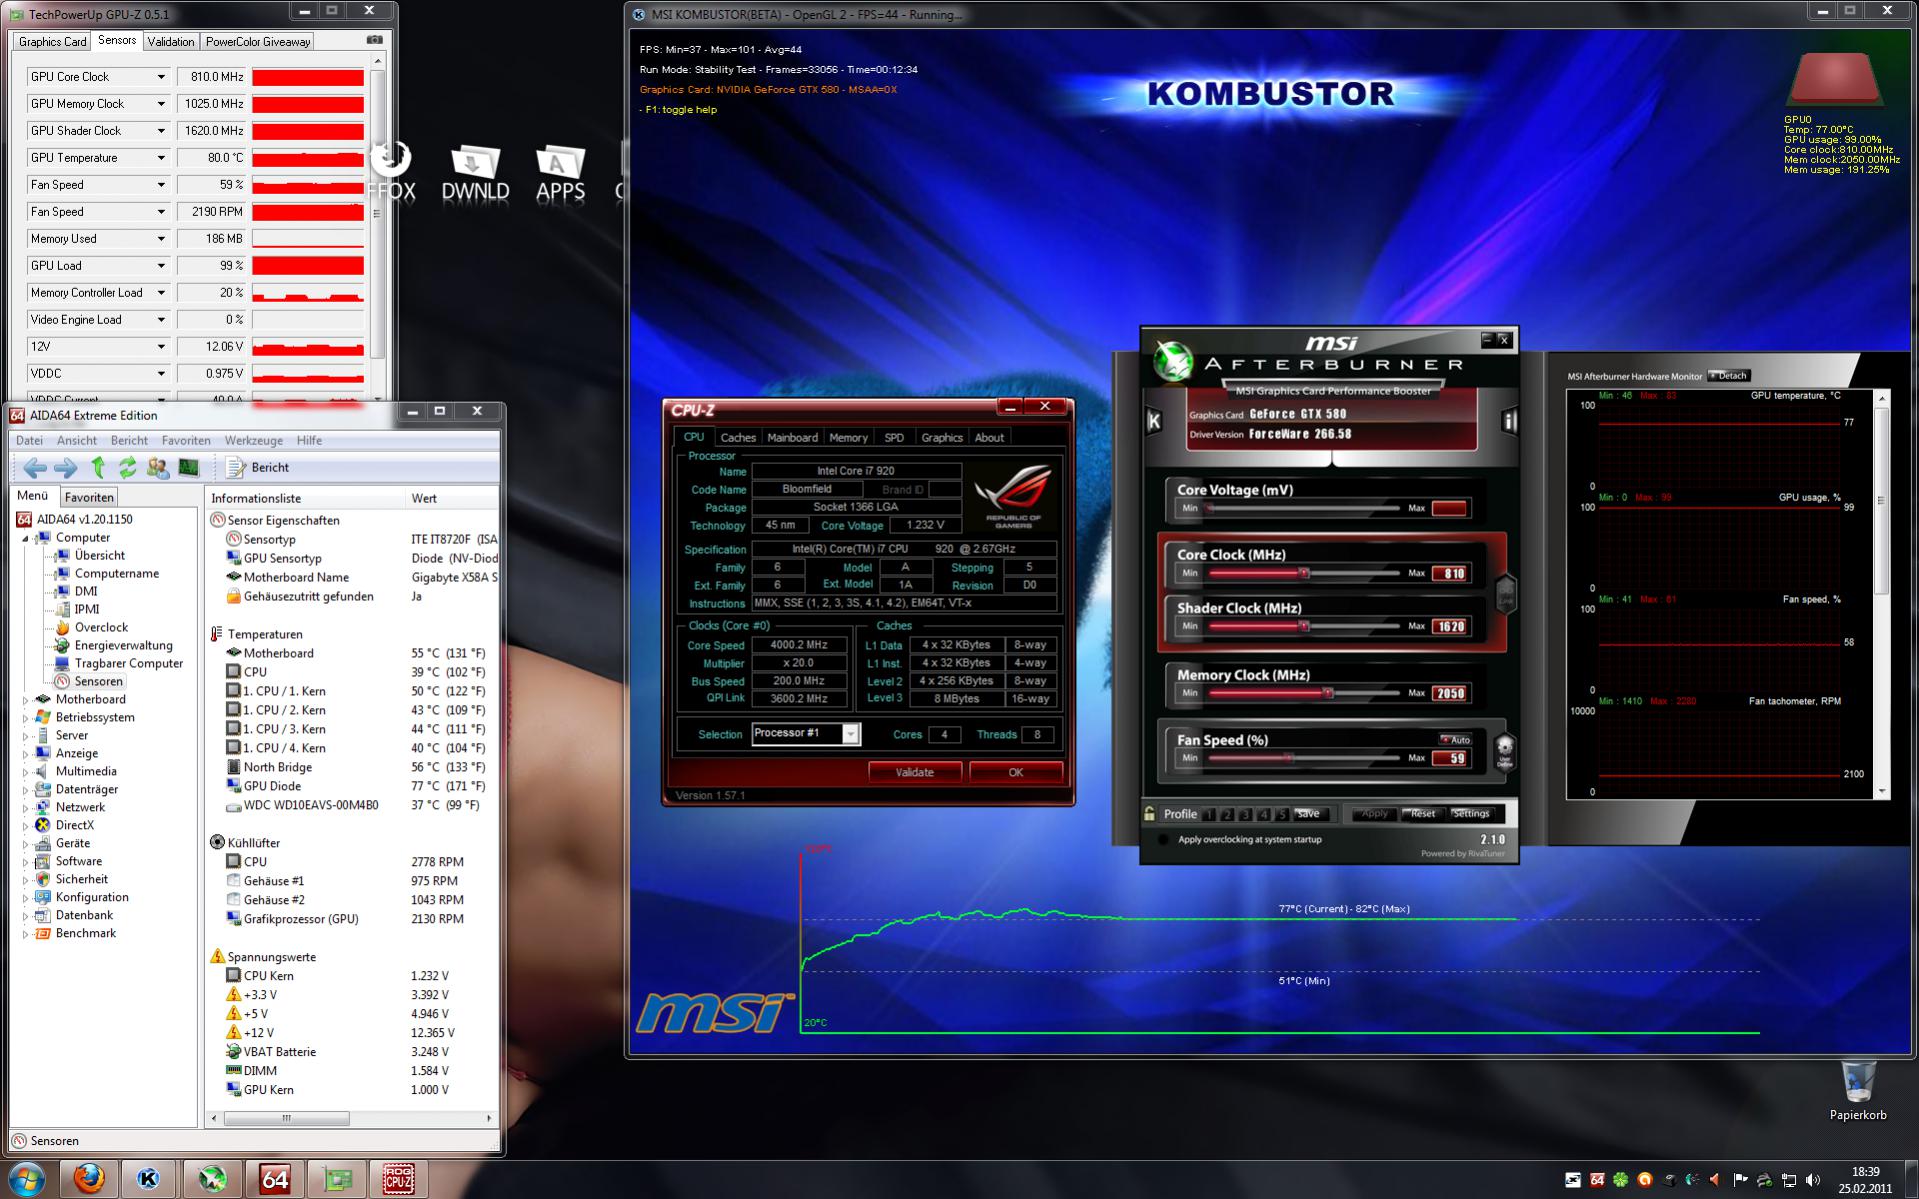The width and height of the screenshot is (1919, 1199).
Task: Click the Bericht report button in AIDA64
Action: point(258,467)
